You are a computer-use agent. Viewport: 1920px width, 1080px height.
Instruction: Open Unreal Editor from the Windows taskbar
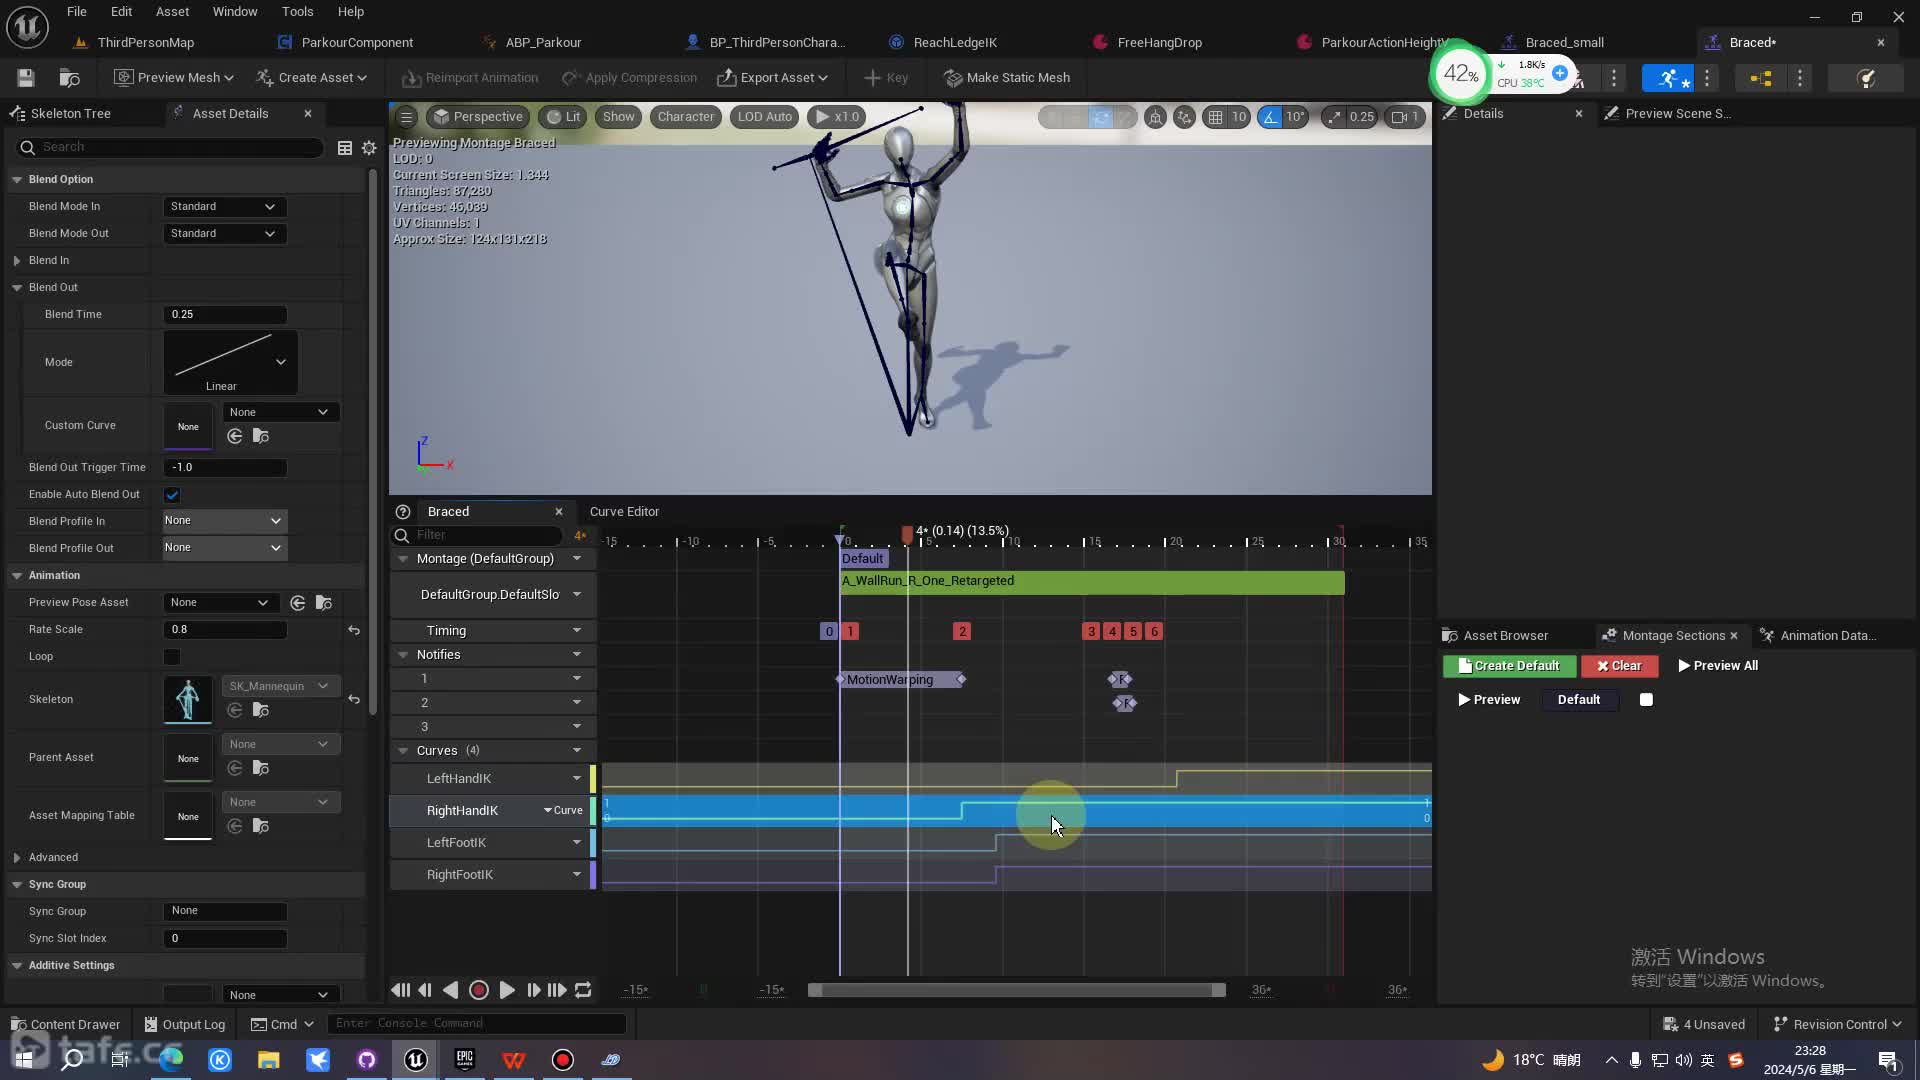416,1060
